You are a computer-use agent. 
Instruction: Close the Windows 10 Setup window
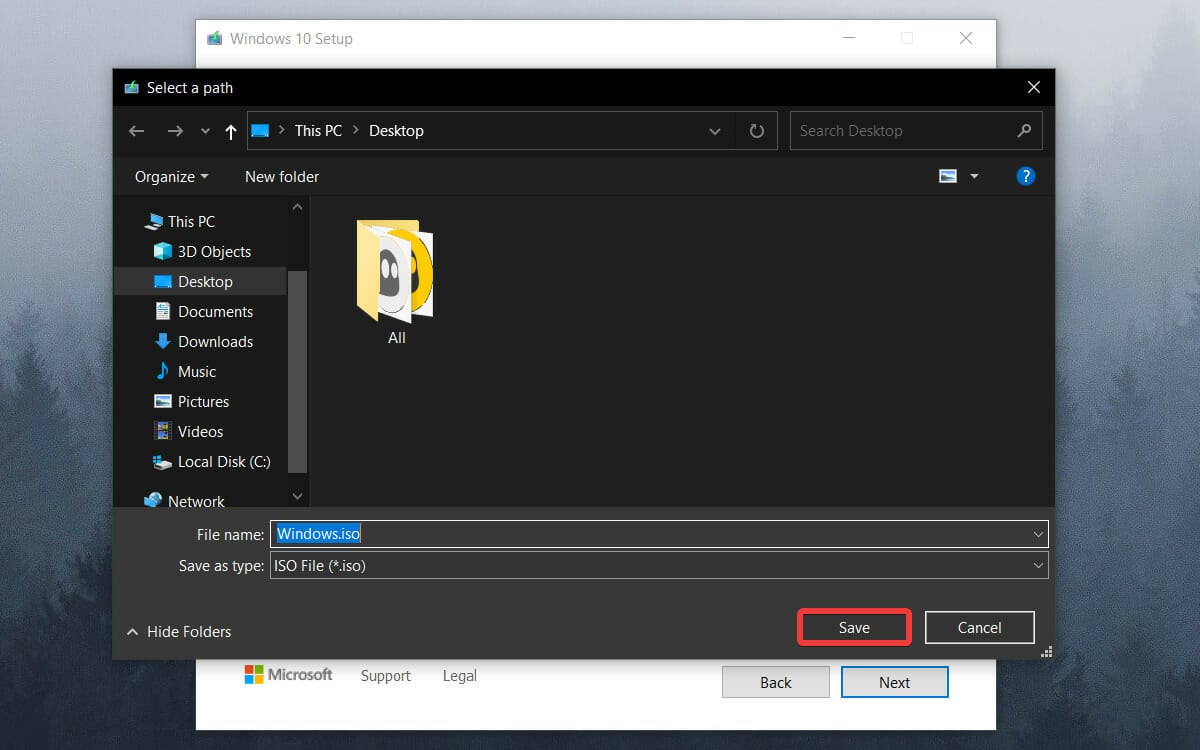pos(966,38)
